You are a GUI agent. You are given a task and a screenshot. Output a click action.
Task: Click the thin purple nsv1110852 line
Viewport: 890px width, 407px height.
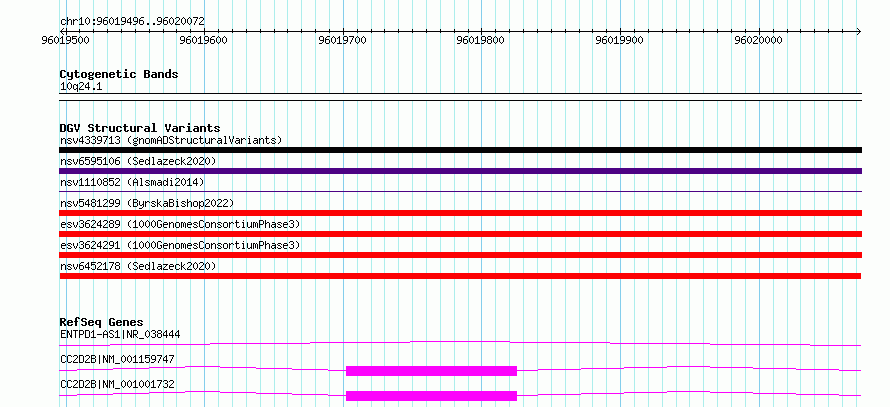pos(460,192)
